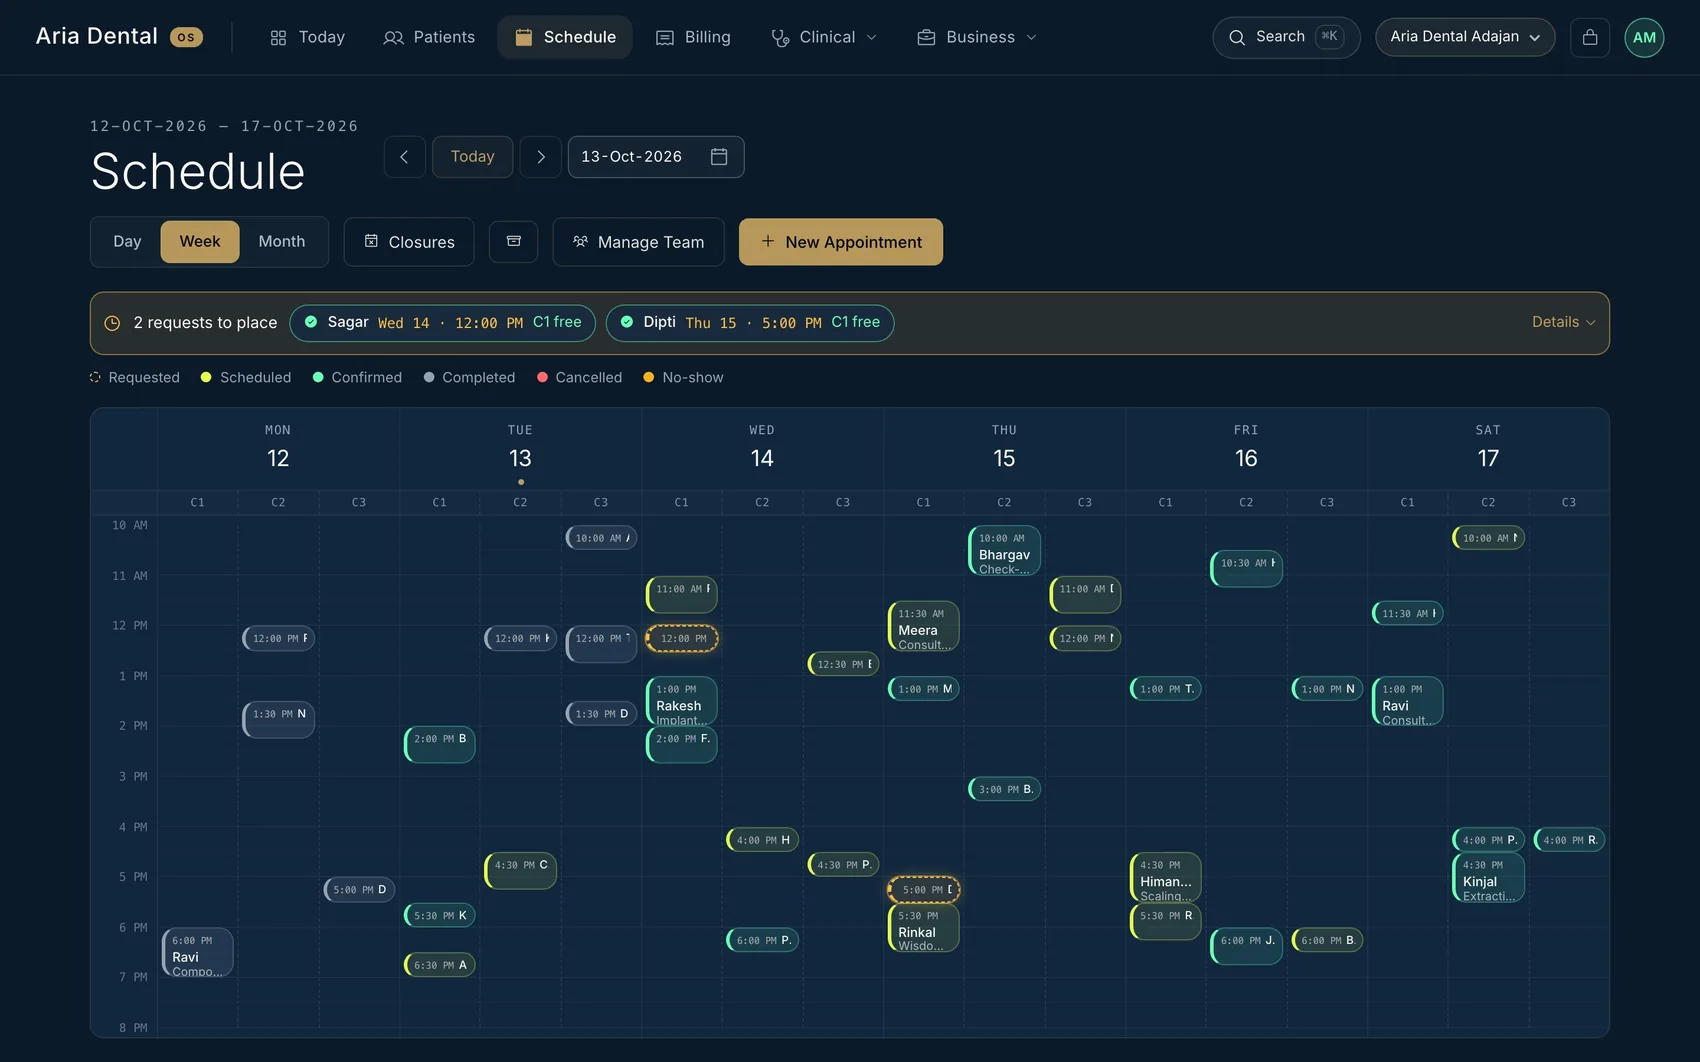Click the Aria Dental logo
1700x1062 pixels.
coord(119,37)
